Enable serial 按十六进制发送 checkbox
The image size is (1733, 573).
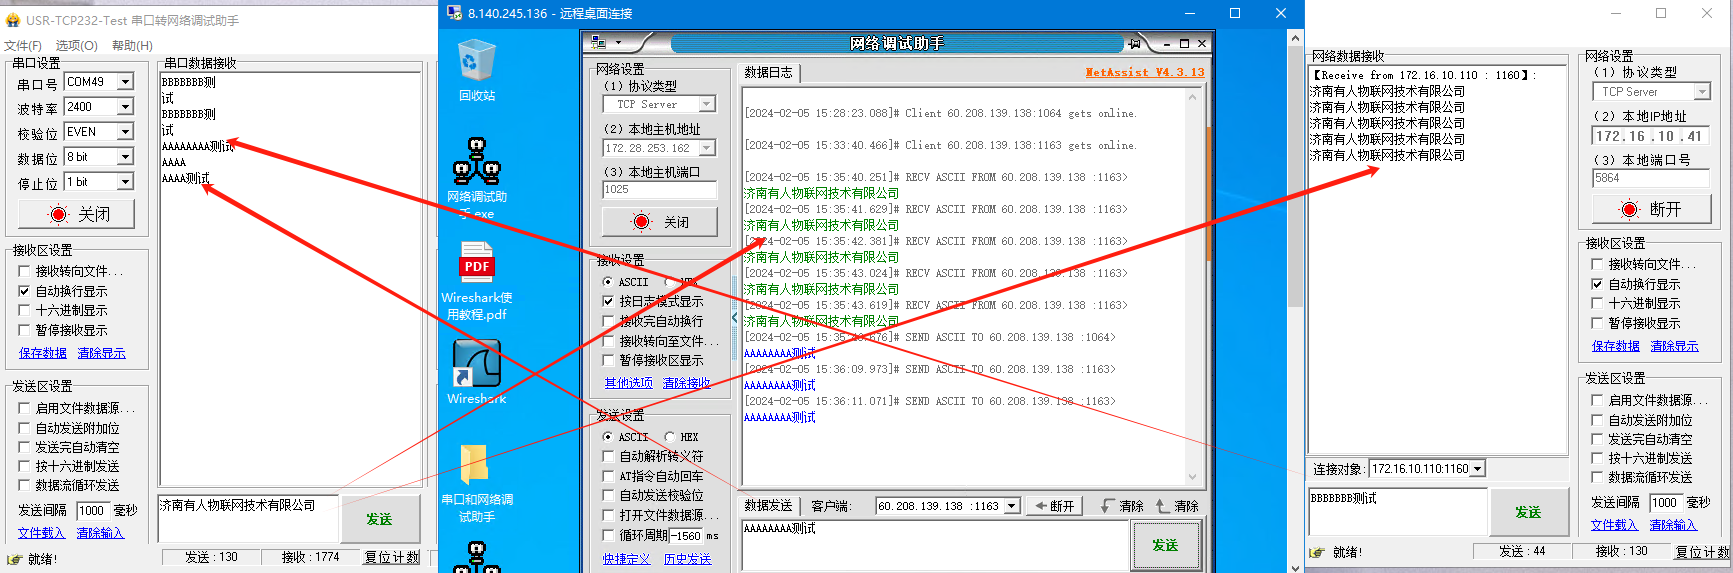tap(25, 466)
